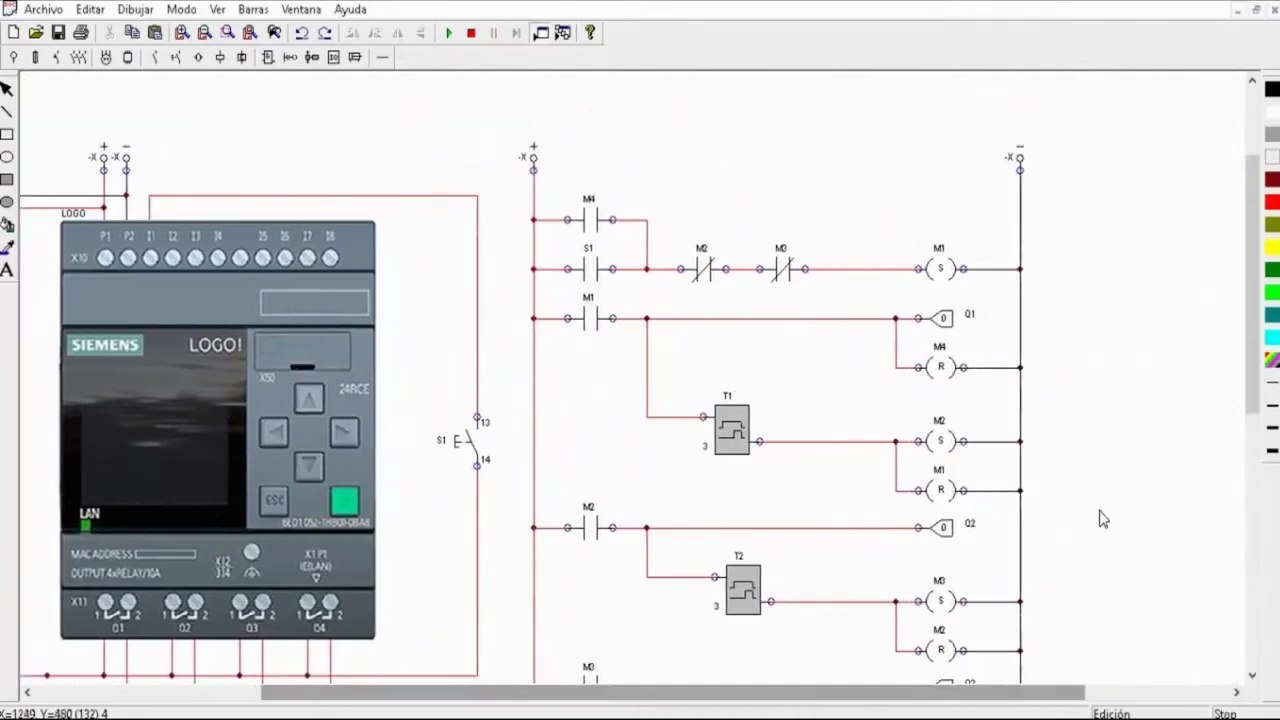Select the Q1 output coil
Screen dimensions: 1280x720
pyautogui.click(x=941, y=319)
